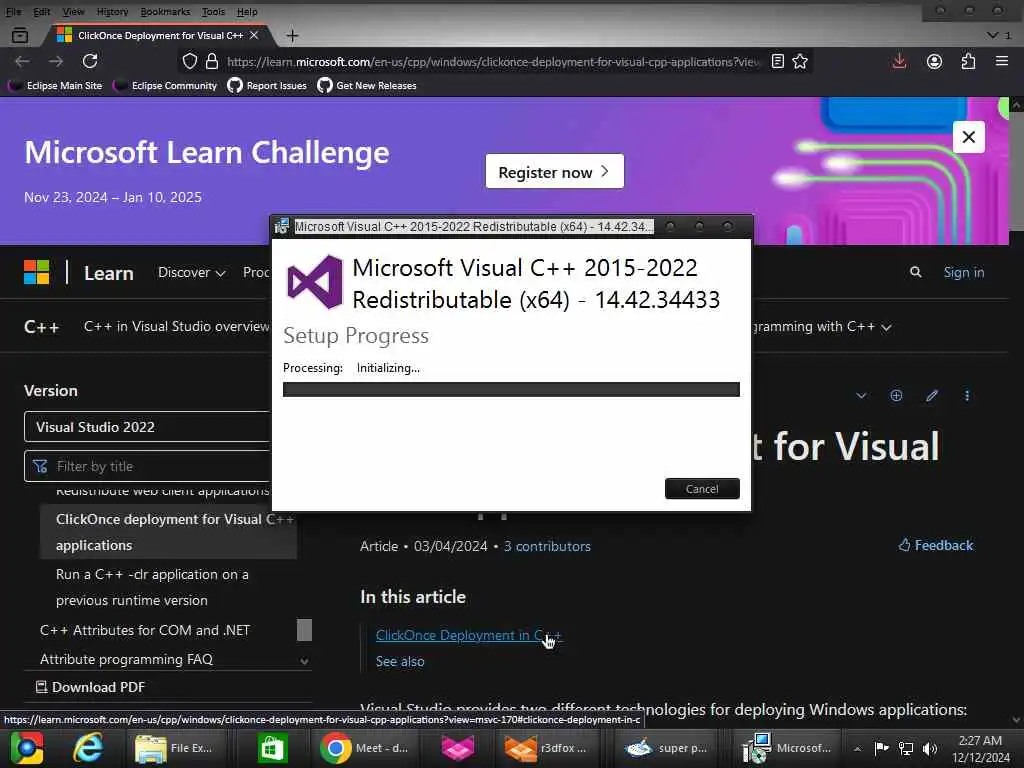Reload the current page

[x=90, y=61]
